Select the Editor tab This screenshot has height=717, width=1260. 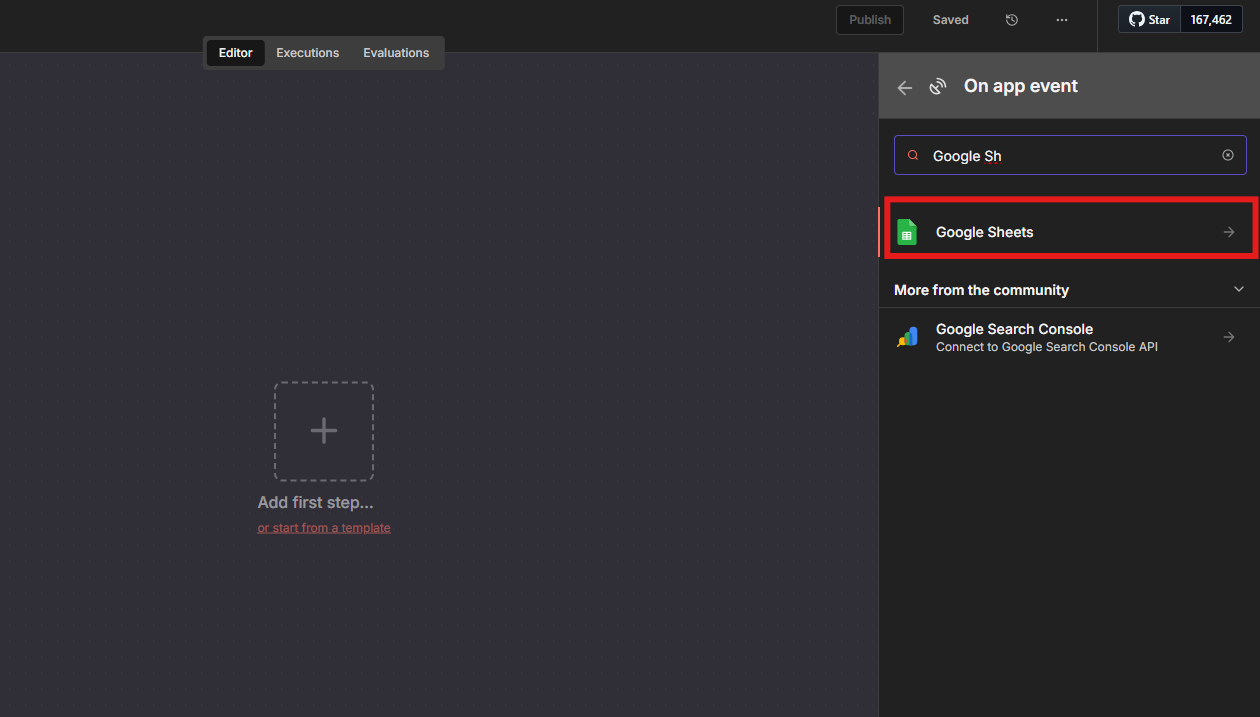[x=236, y=53]
